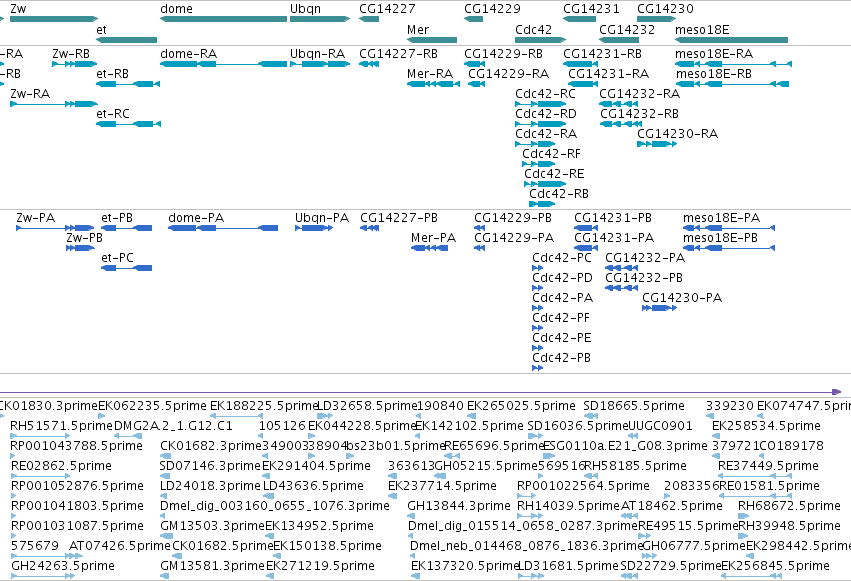Click the EST label RP001022564.5prime
Image resolution: width=851 pixels, height=581 pixels.
point(583,486)
